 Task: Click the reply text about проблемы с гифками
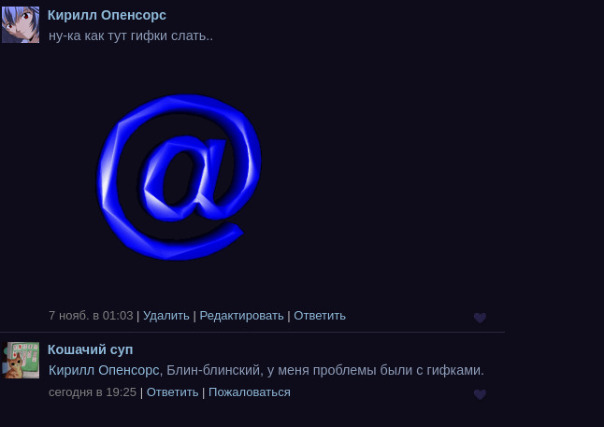[266, 370]
